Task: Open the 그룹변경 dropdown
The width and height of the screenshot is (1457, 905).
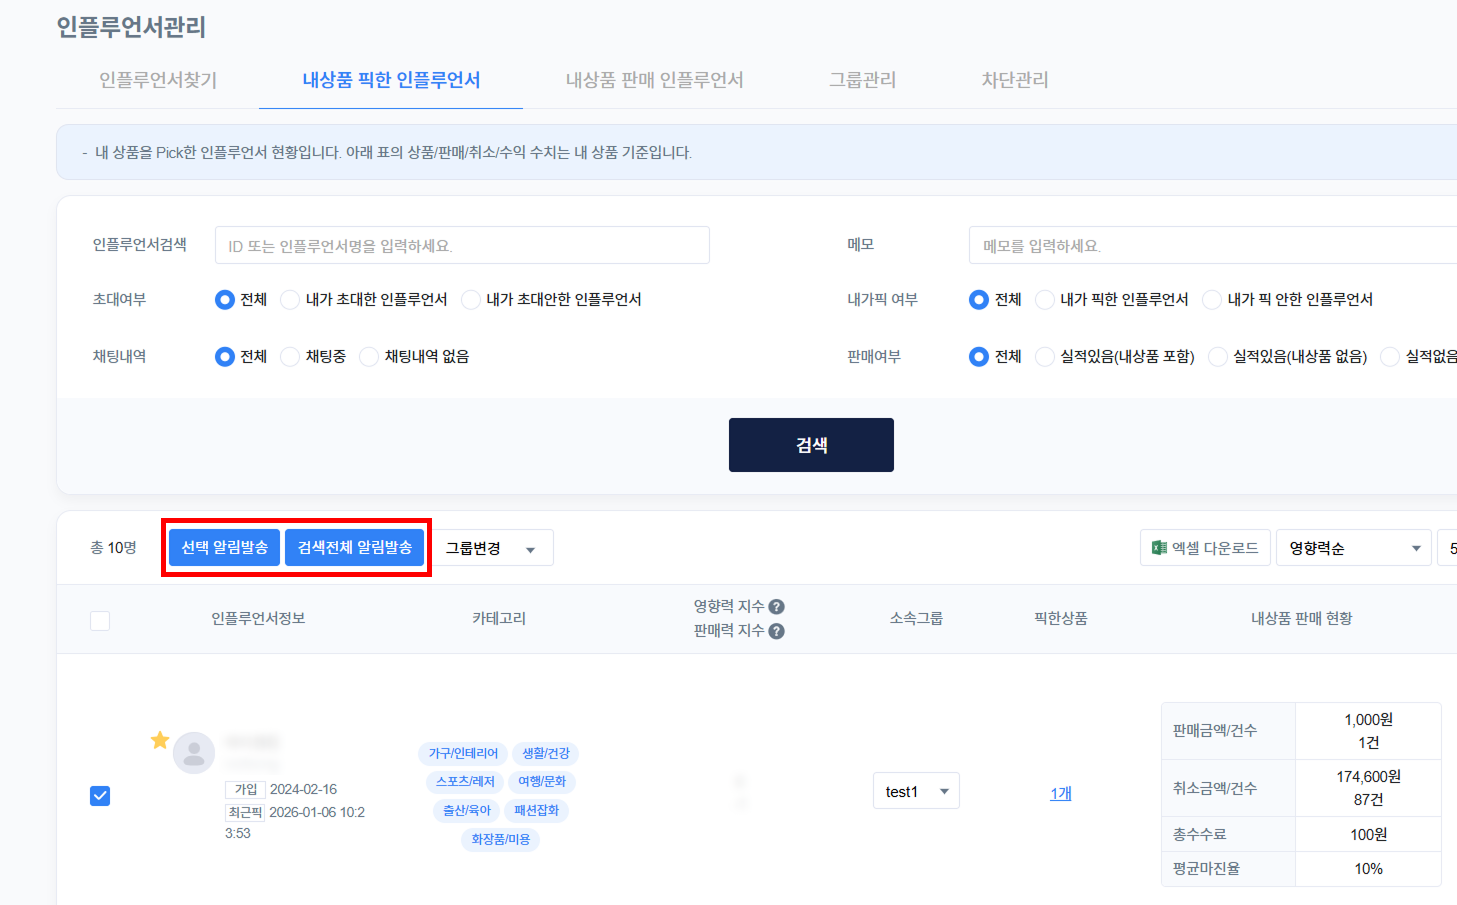Action: [492, 548]
